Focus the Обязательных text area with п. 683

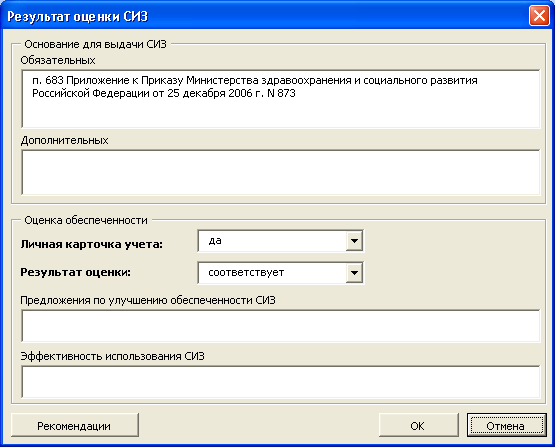281,99
